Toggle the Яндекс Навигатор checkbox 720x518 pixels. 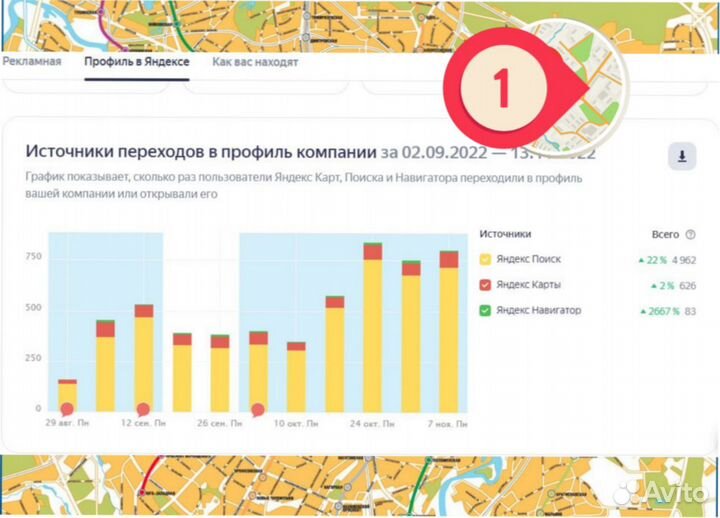tap(485, 311)
